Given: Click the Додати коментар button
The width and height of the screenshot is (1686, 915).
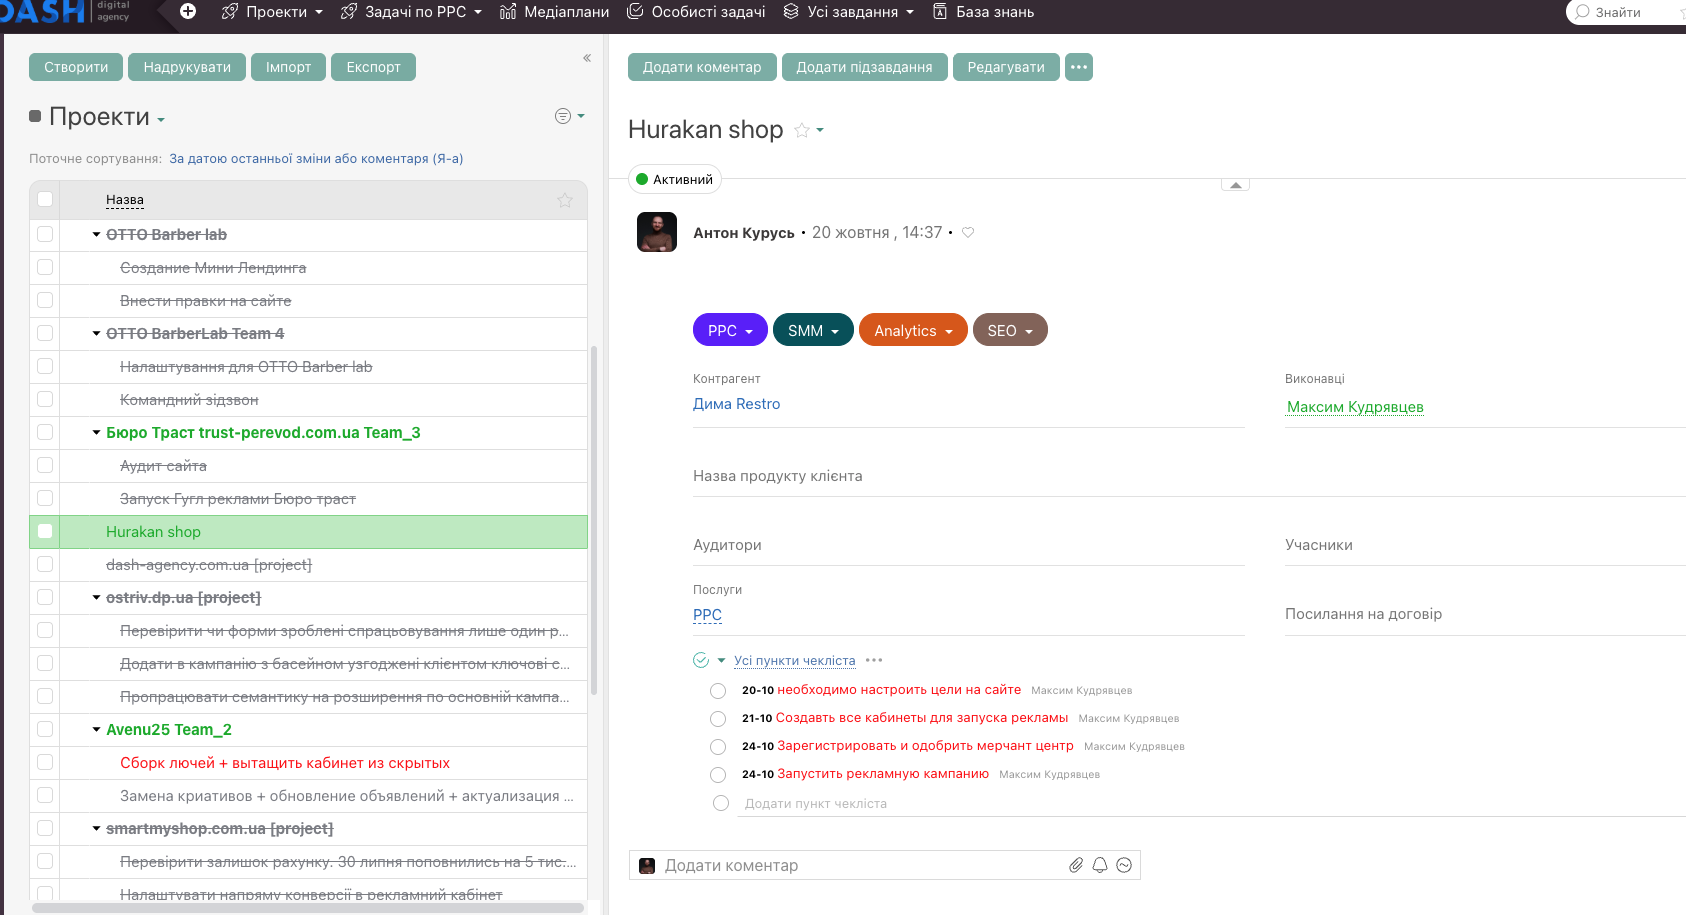Looking at the screenshot, I should pyautogui.click(x=702, y=67).
